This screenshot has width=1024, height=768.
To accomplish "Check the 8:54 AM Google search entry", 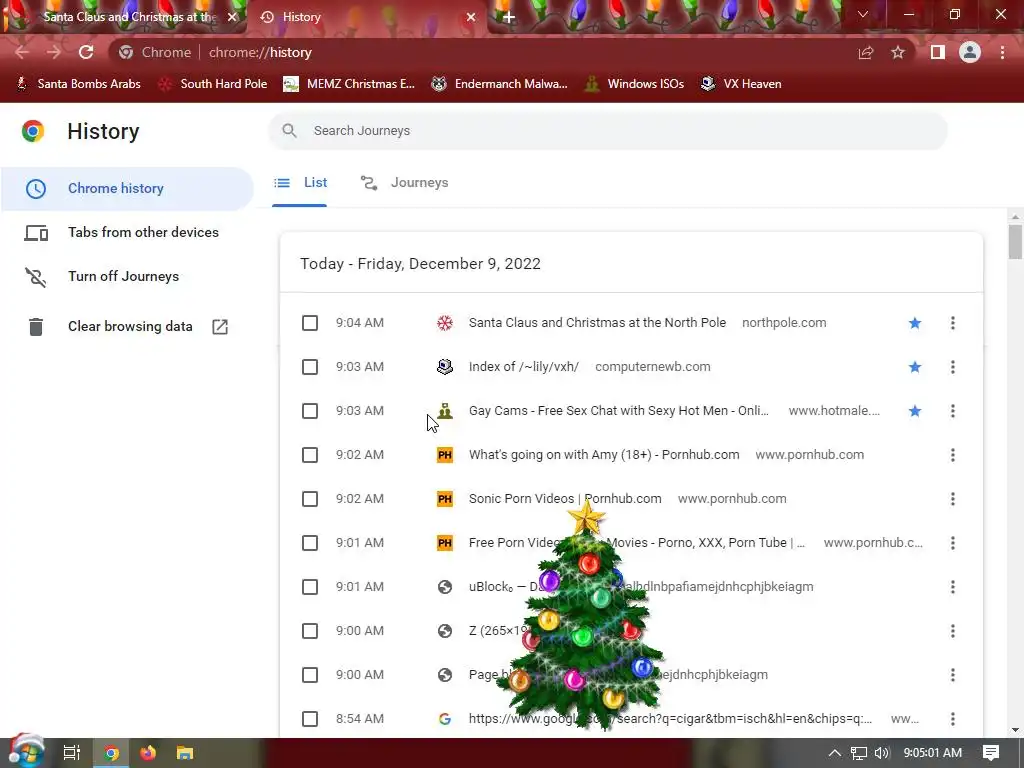I will pyautogui.click(x=310, y=719).
